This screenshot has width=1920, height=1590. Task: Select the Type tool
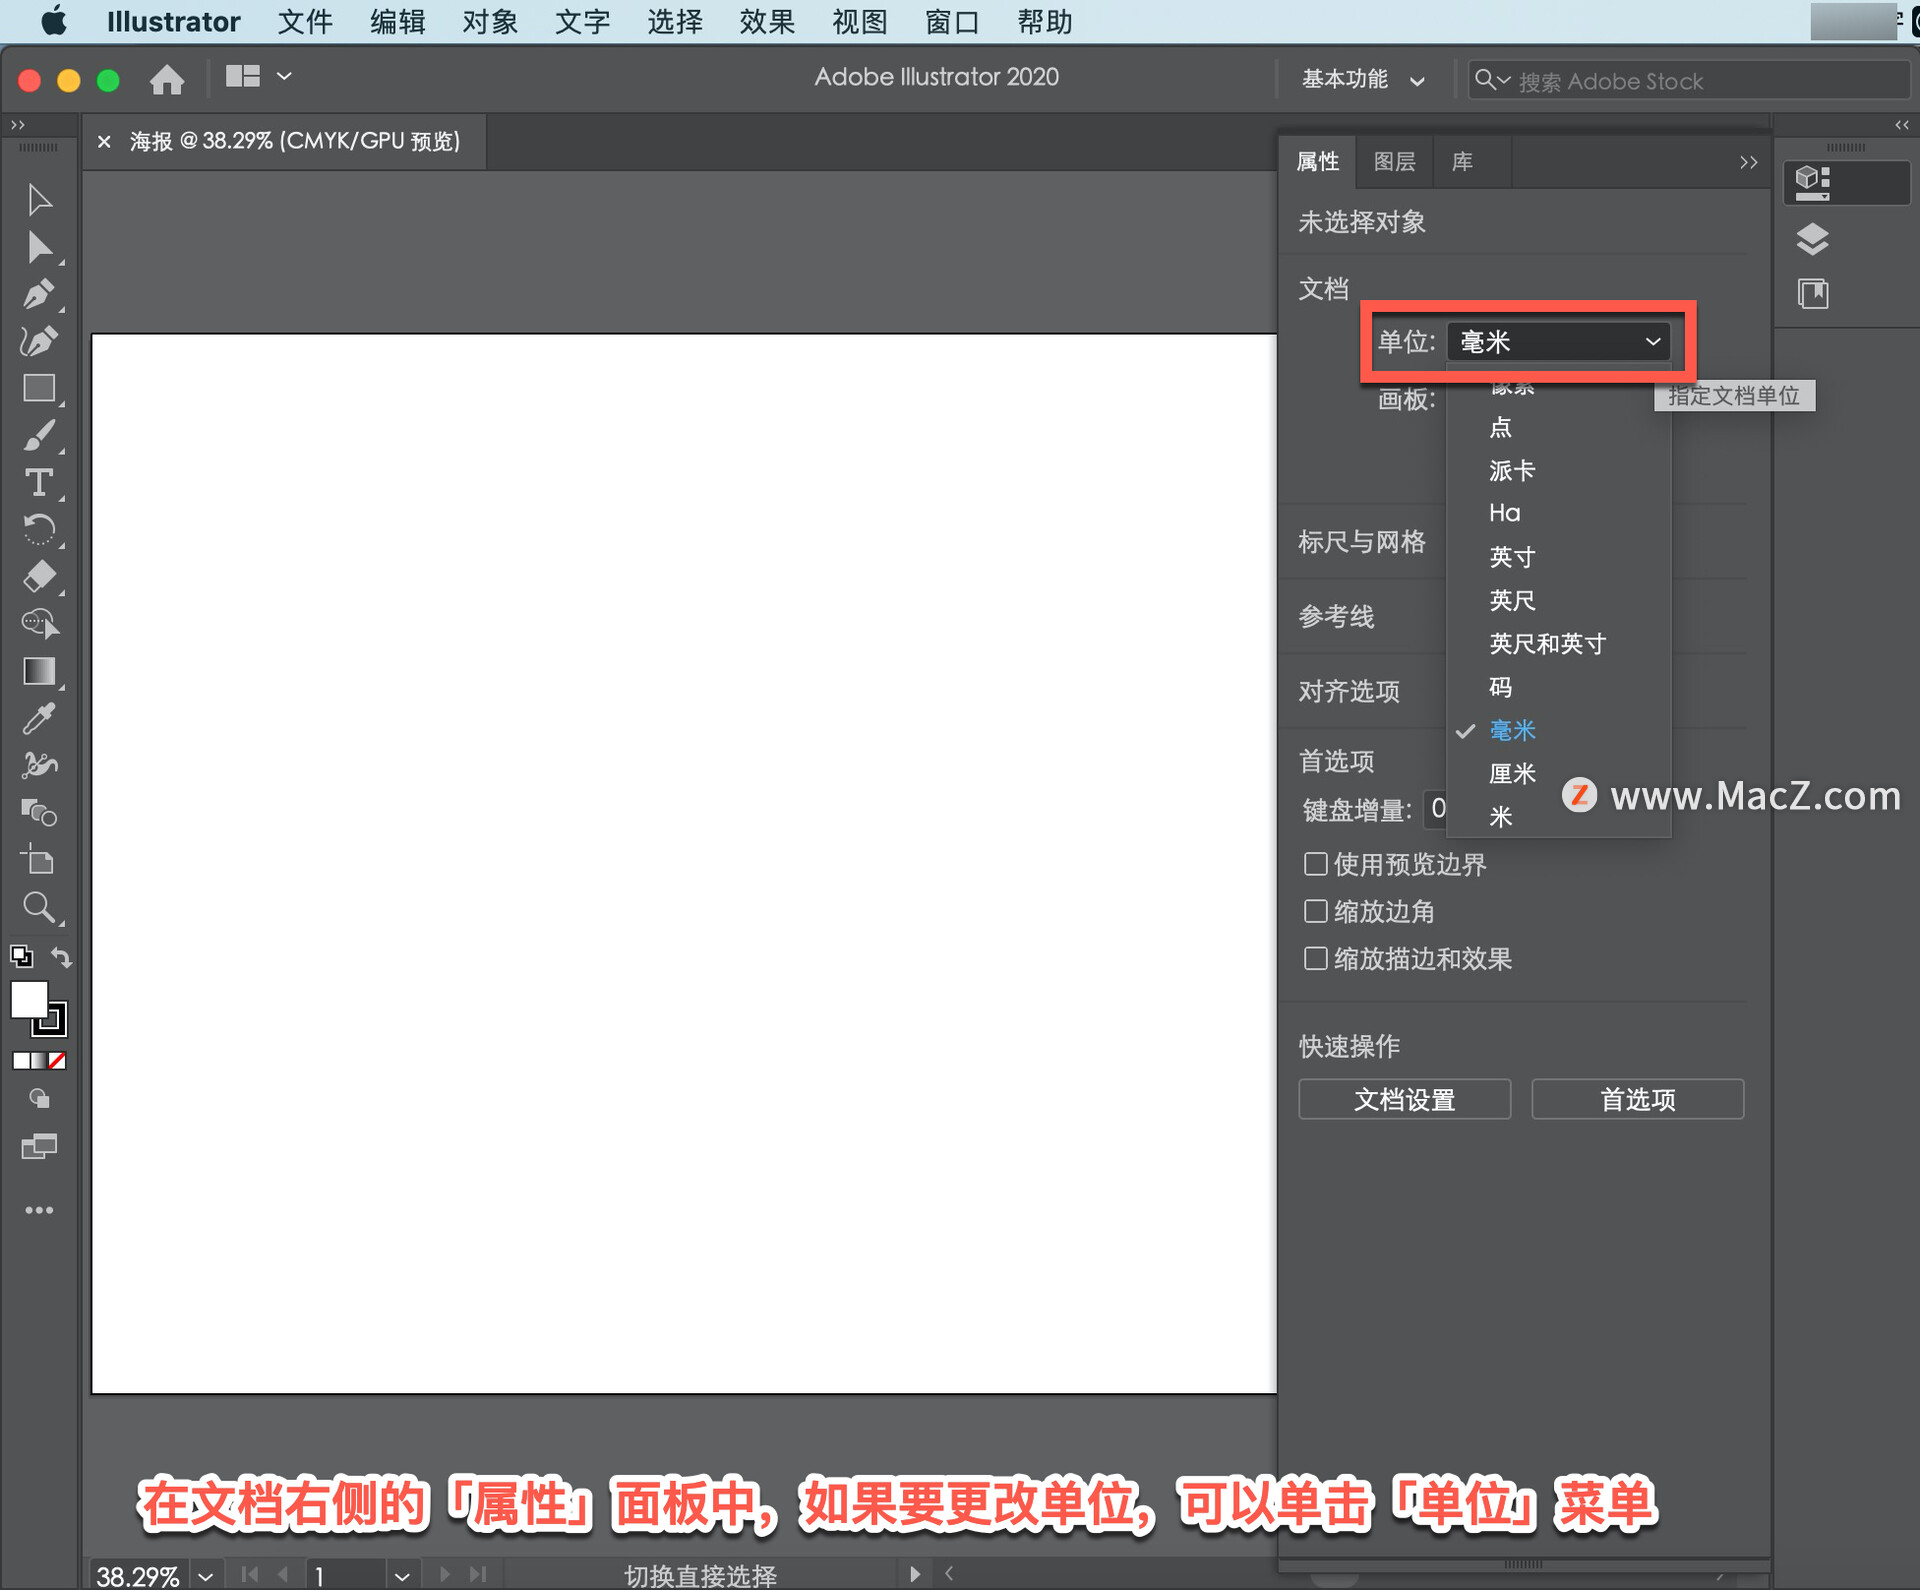[x=39, y=483]
